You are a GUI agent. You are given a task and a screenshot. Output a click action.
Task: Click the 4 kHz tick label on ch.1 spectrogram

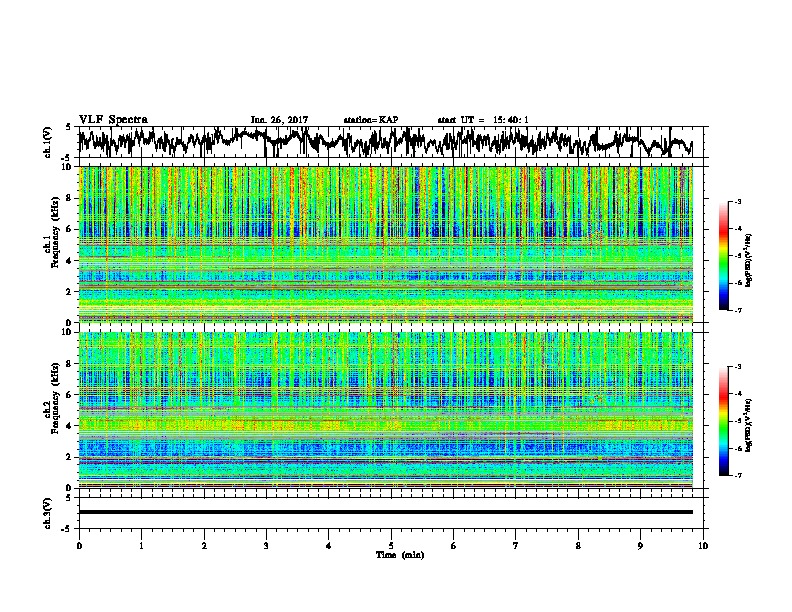[x=70, y=261]
